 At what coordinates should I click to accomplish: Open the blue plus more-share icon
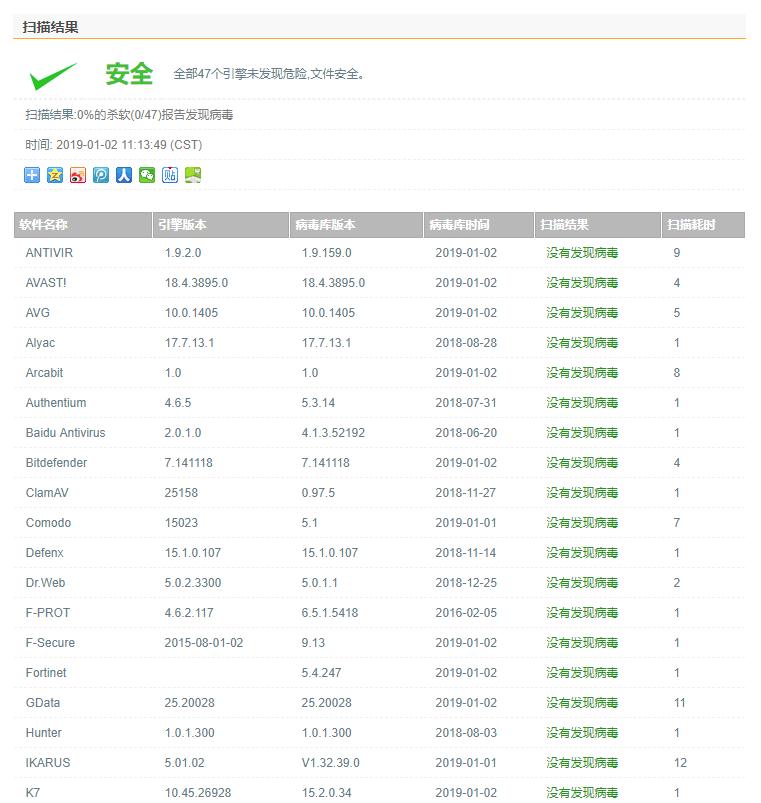(32, 175)
